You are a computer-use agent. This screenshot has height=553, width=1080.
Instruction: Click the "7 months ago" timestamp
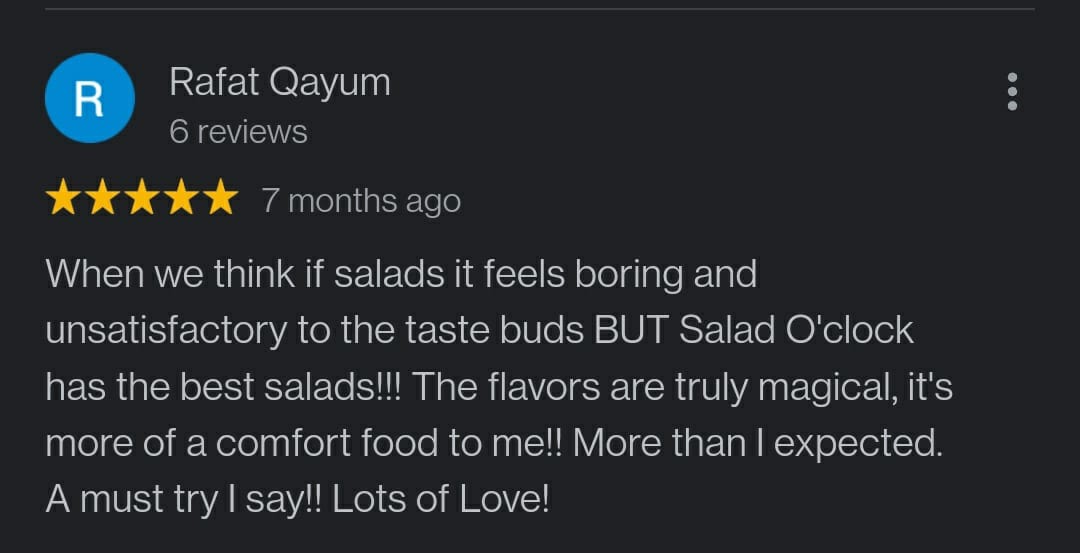point(361,202)
